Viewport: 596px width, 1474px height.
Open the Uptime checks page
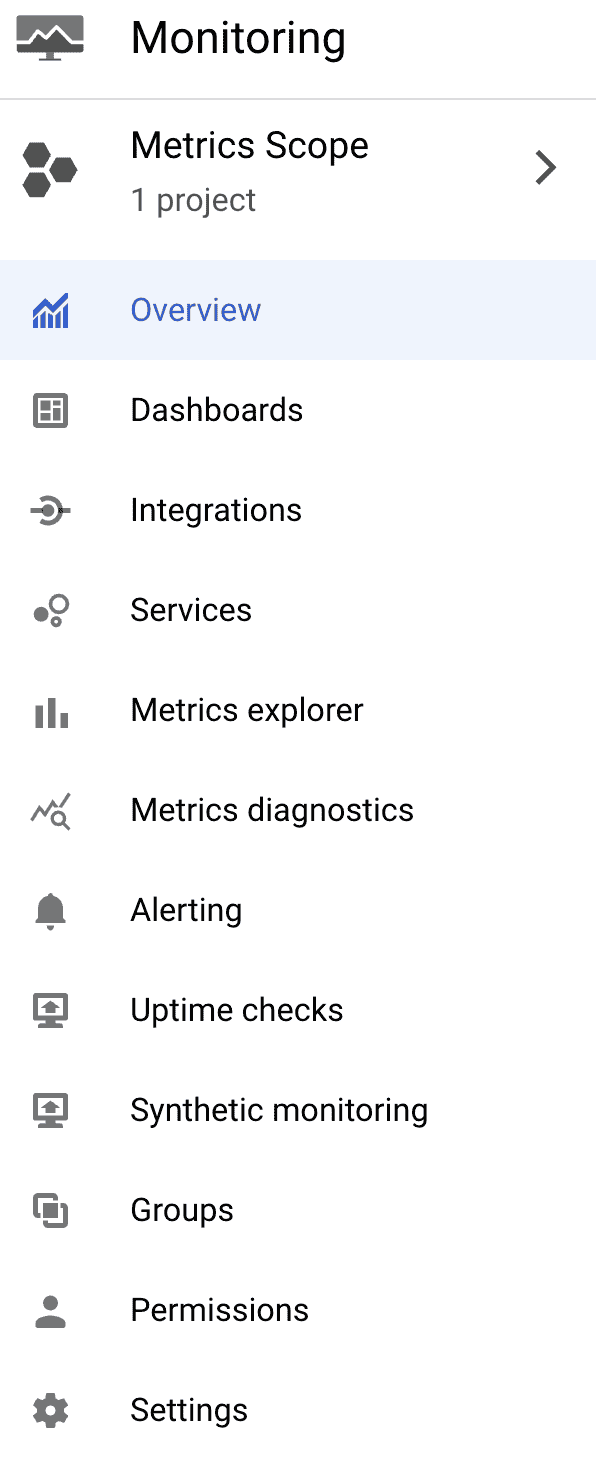point(236,1010)
